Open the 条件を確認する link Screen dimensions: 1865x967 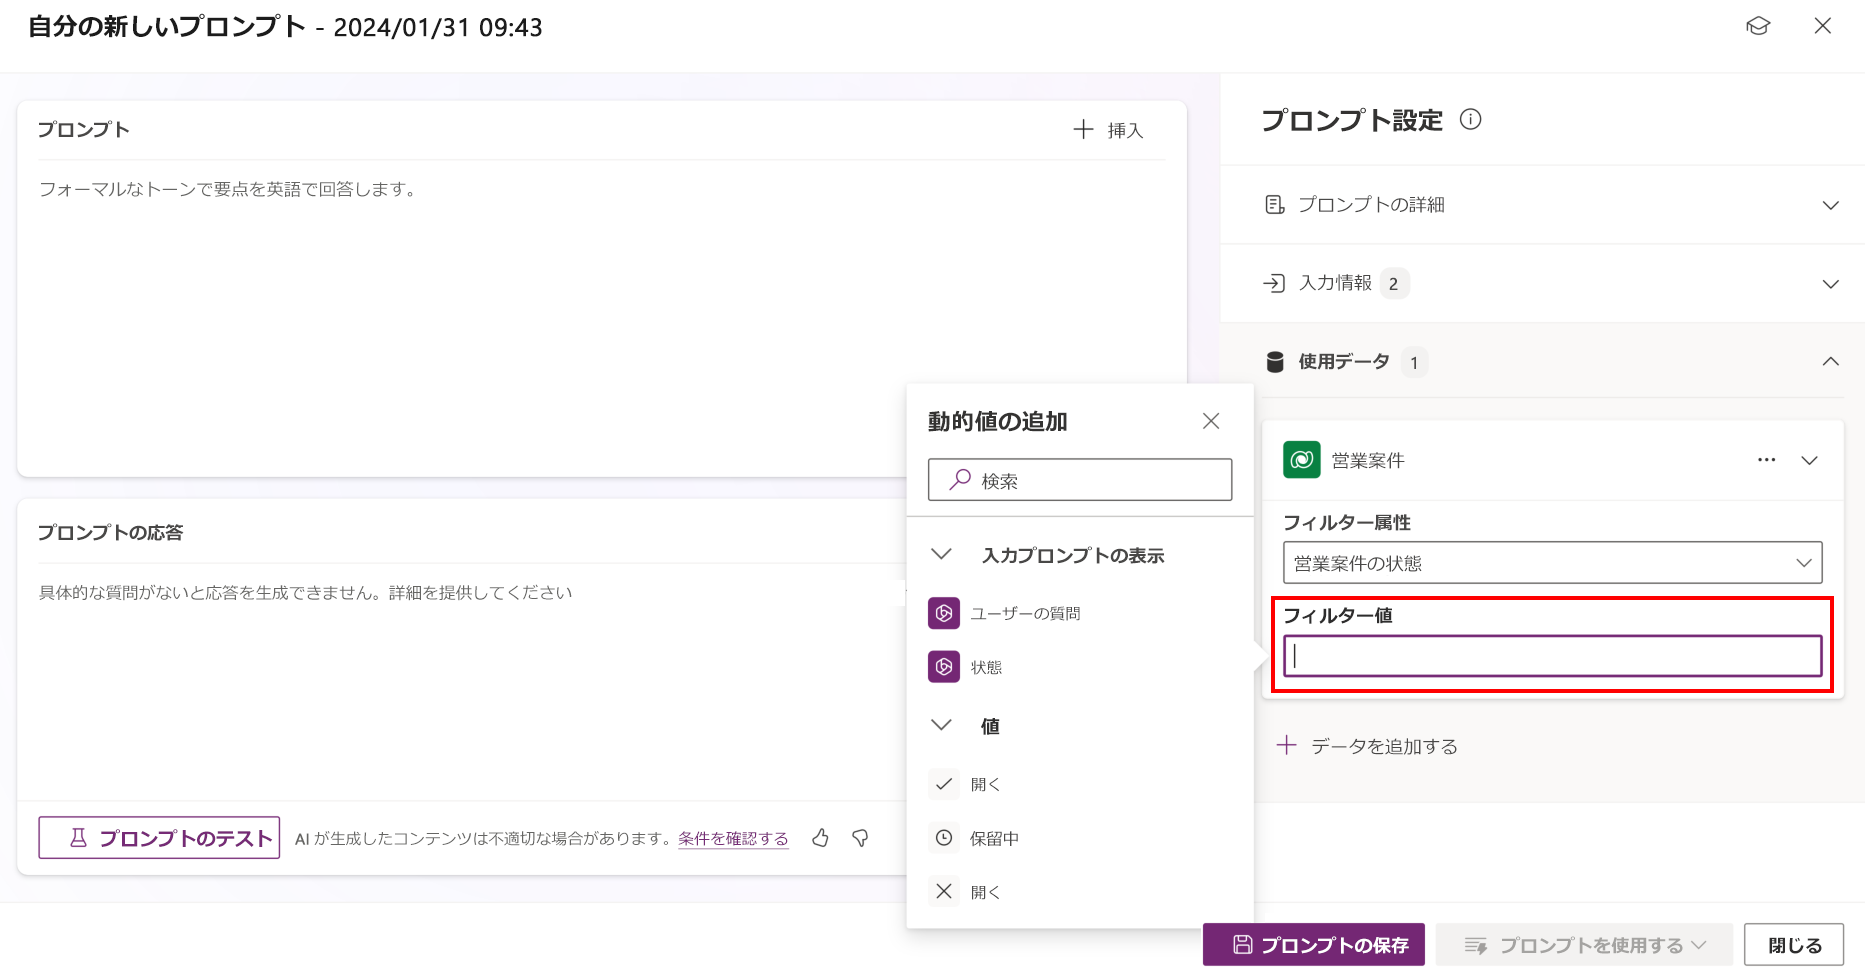pos(733,839)
